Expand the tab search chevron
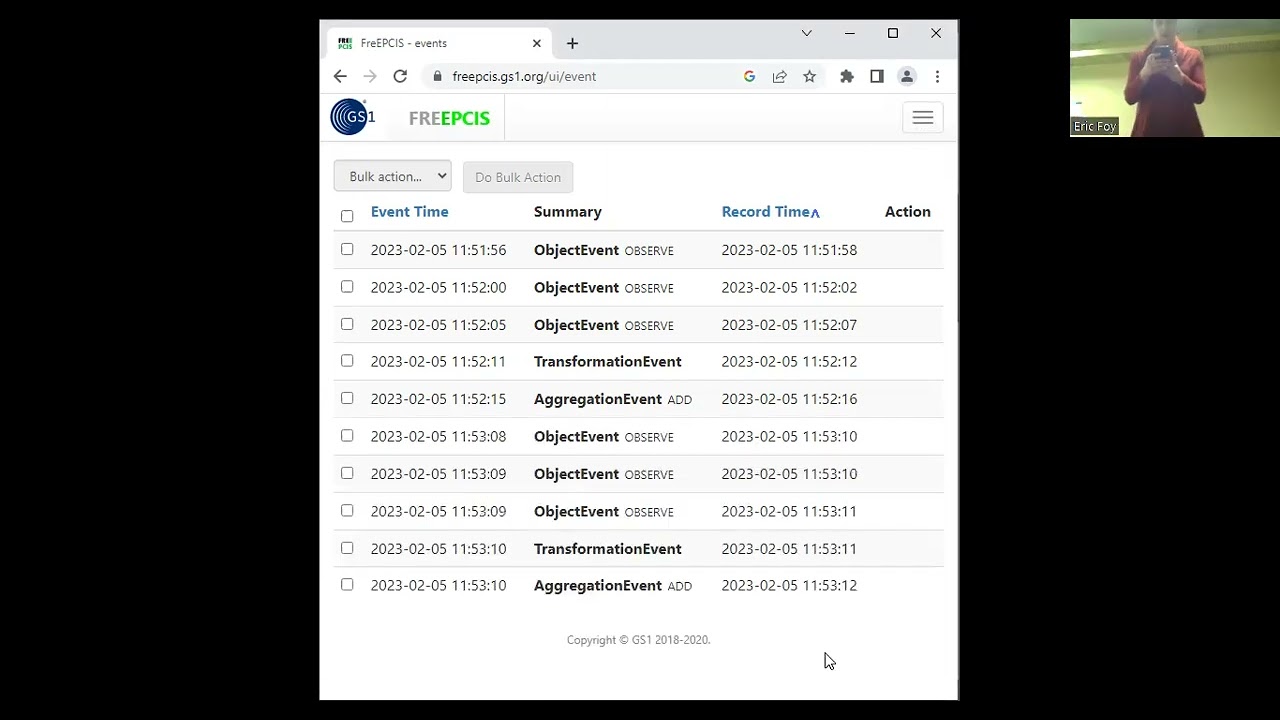 pos(806,33)
